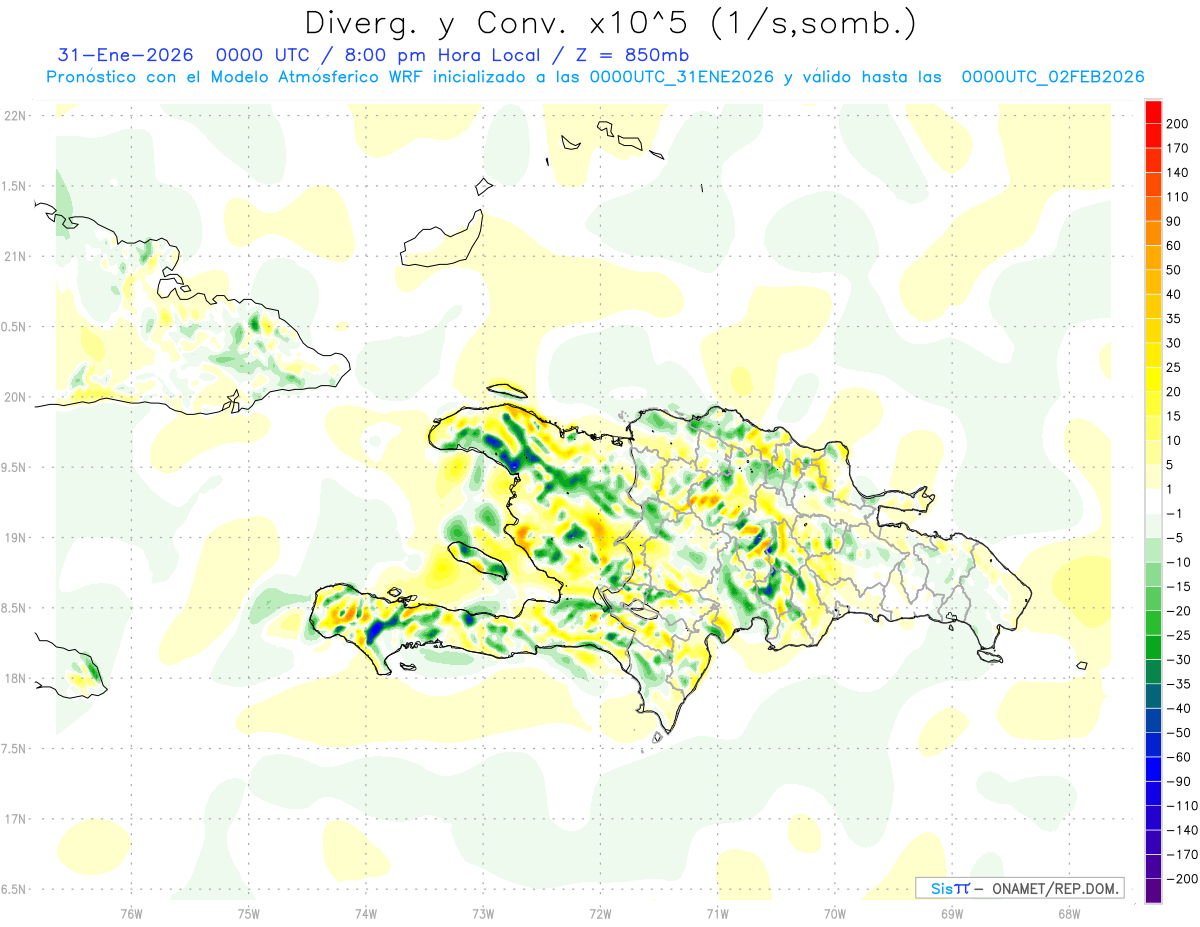Viewport: 1200px width, 927px height.
Task: Click the positive '170' color scale label
Action: click(x=1177, y=148)
